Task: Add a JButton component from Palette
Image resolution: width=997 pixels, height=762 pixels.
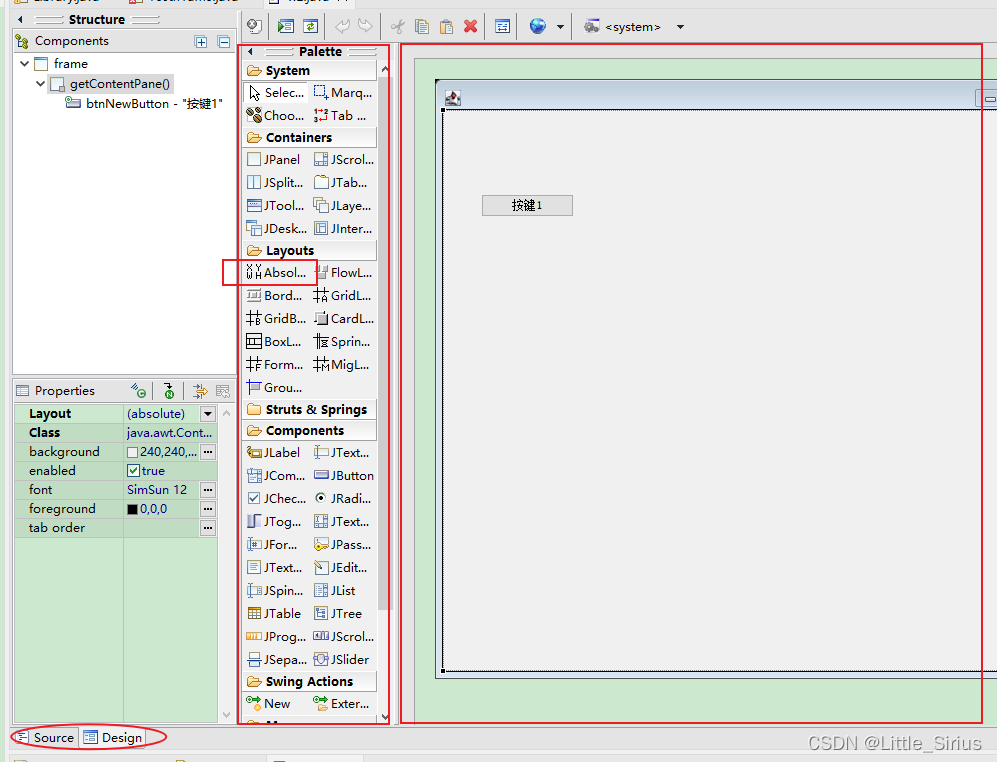Action: 343,476
